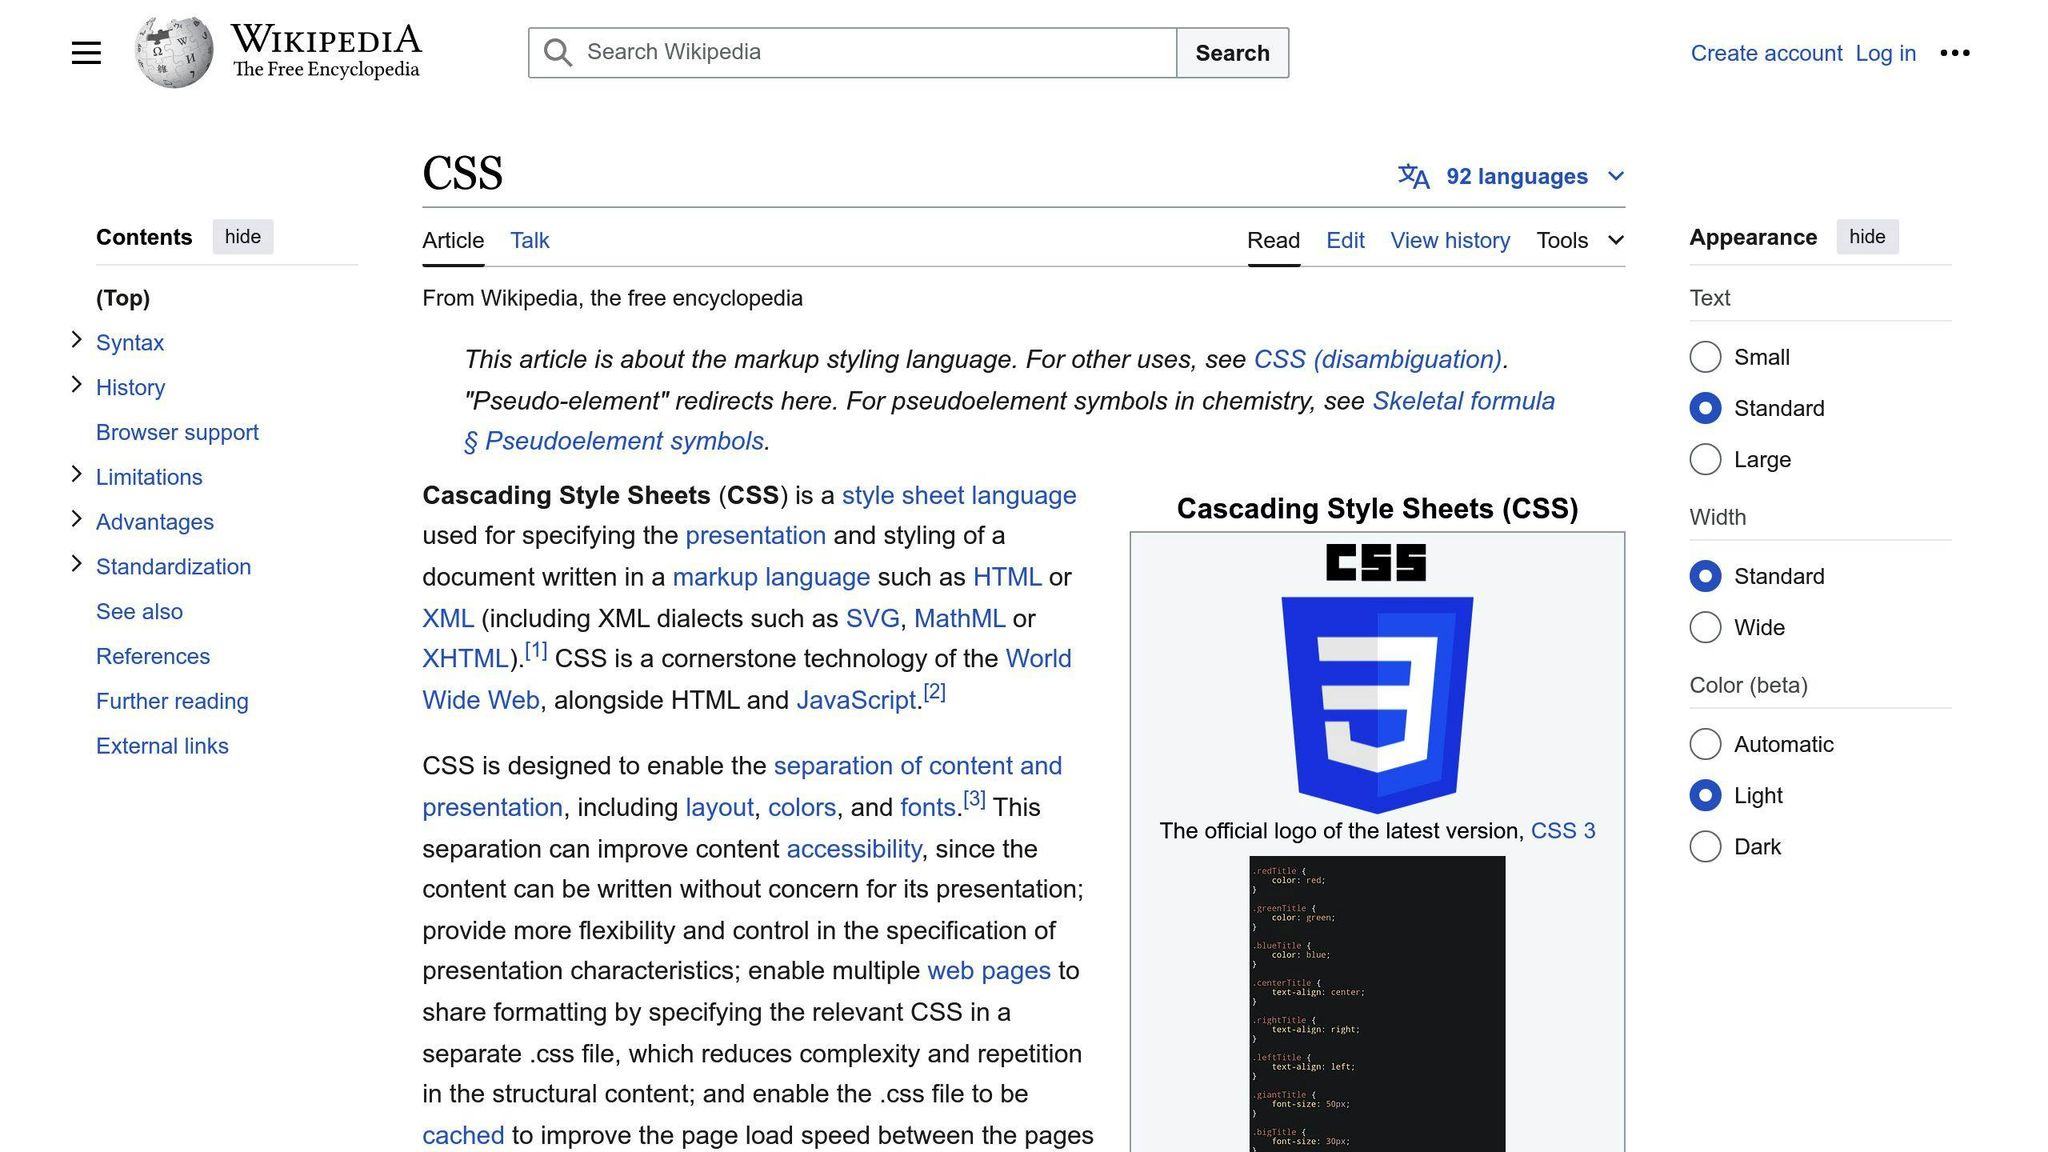Select the Large text size option

[1705, 459]
